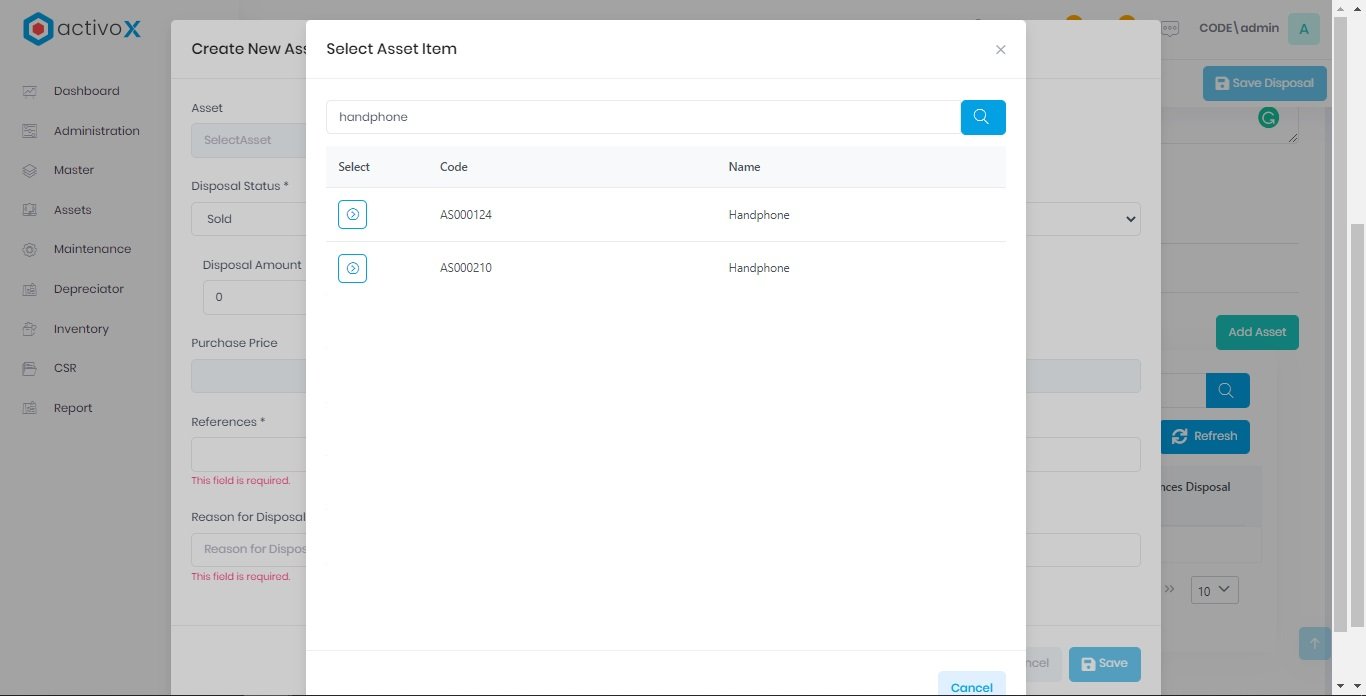
Task: Open the page size dropdown showing 10
Action: [x=1214, y=591]
